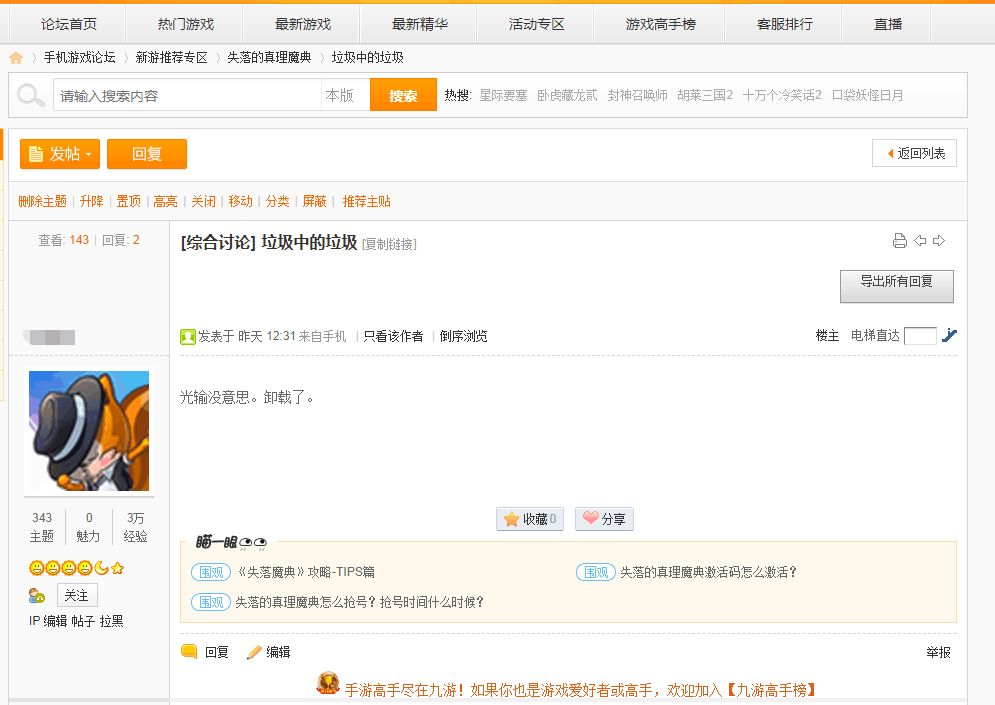Open the 本版 search scope selector
This screenshot has height=705, width=995.
tap(345, 95)
